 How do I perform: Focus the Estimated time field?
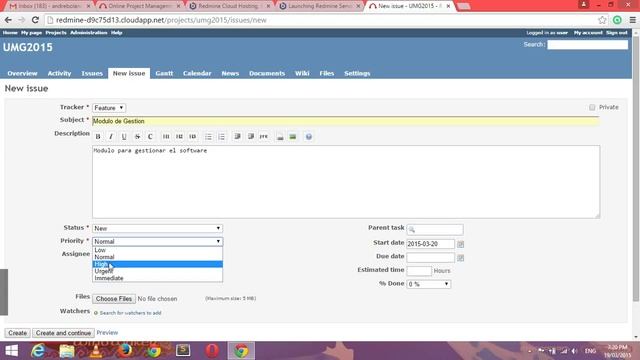point(419,271)
